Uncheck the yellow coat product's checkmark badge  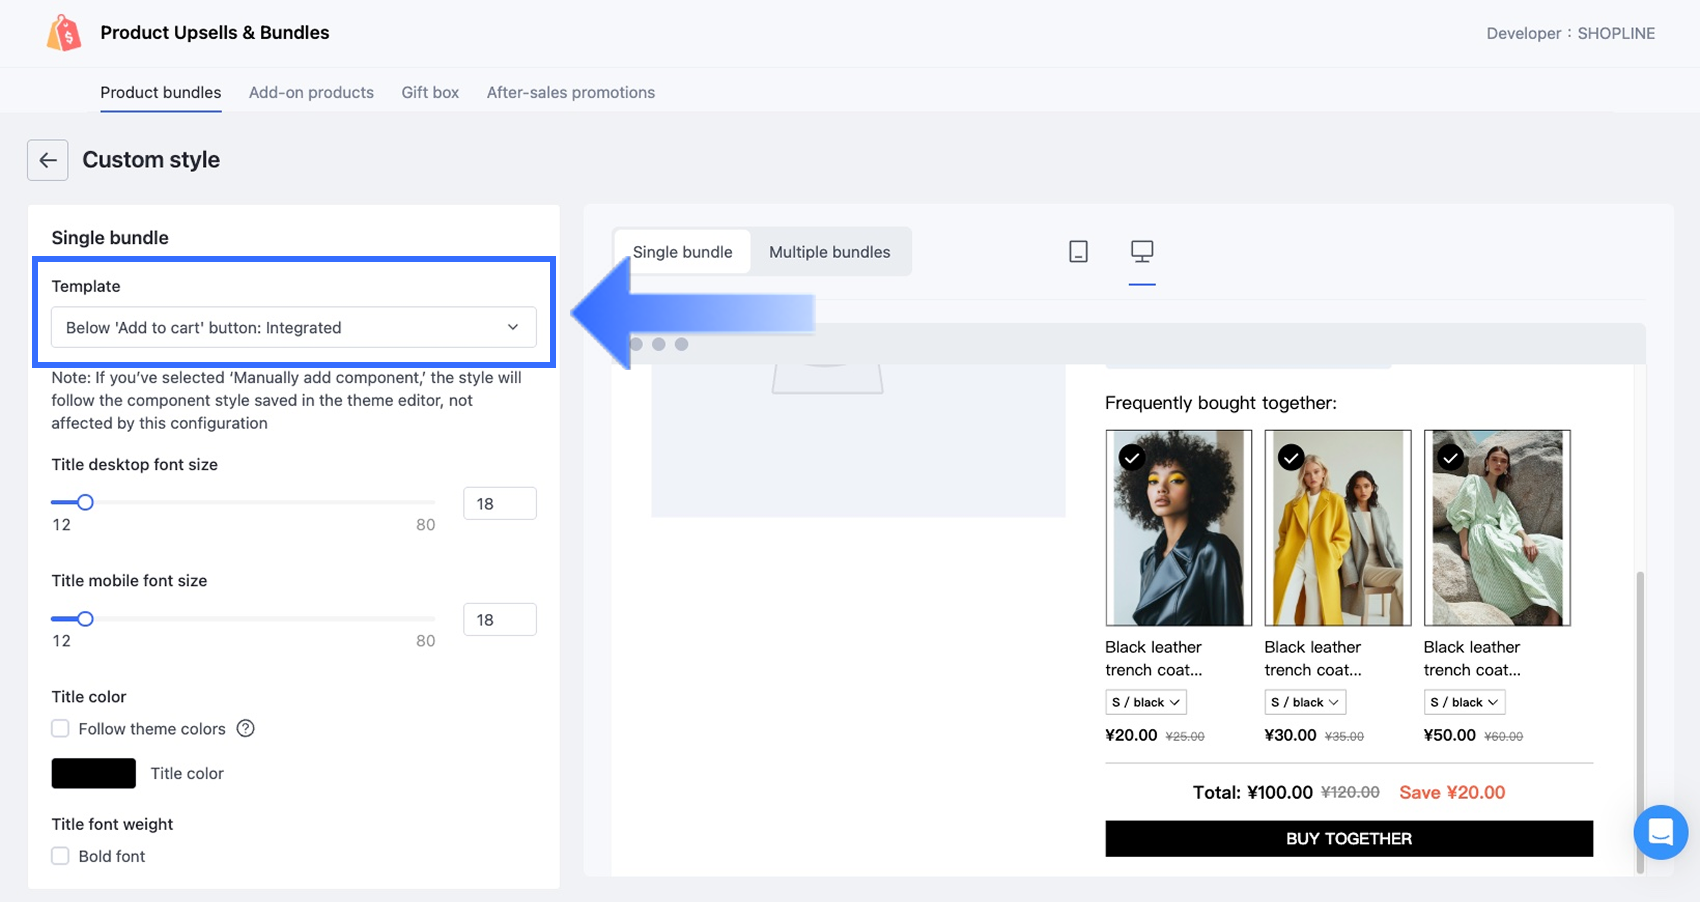tap(1291, 457)
